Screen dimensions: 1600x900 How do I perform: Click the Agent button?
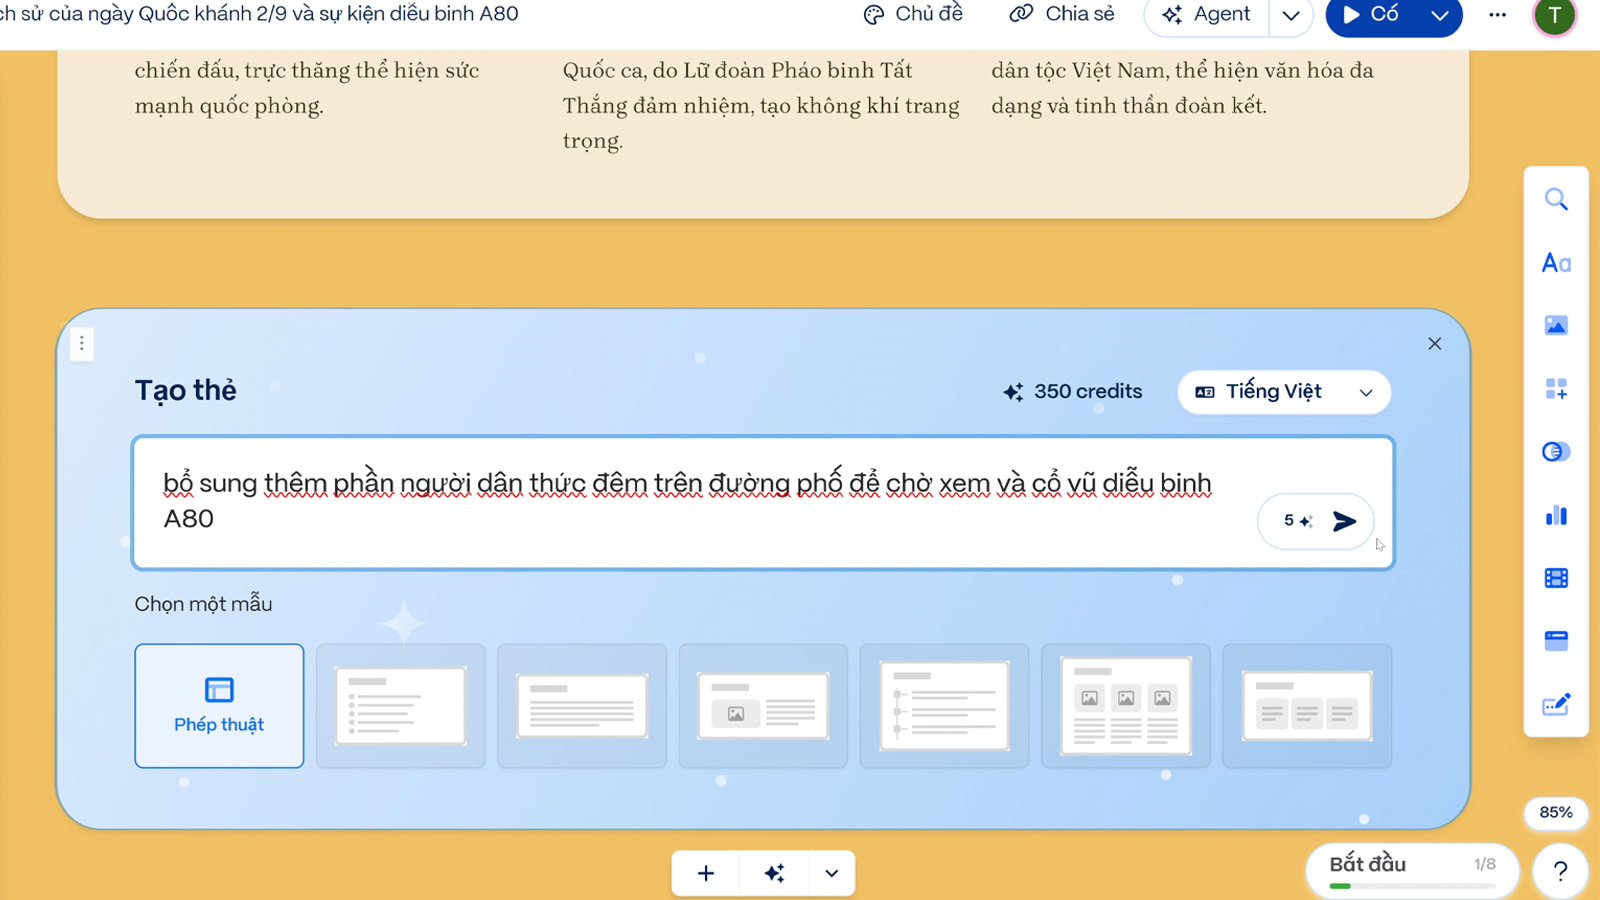(x=1207, y=14)
